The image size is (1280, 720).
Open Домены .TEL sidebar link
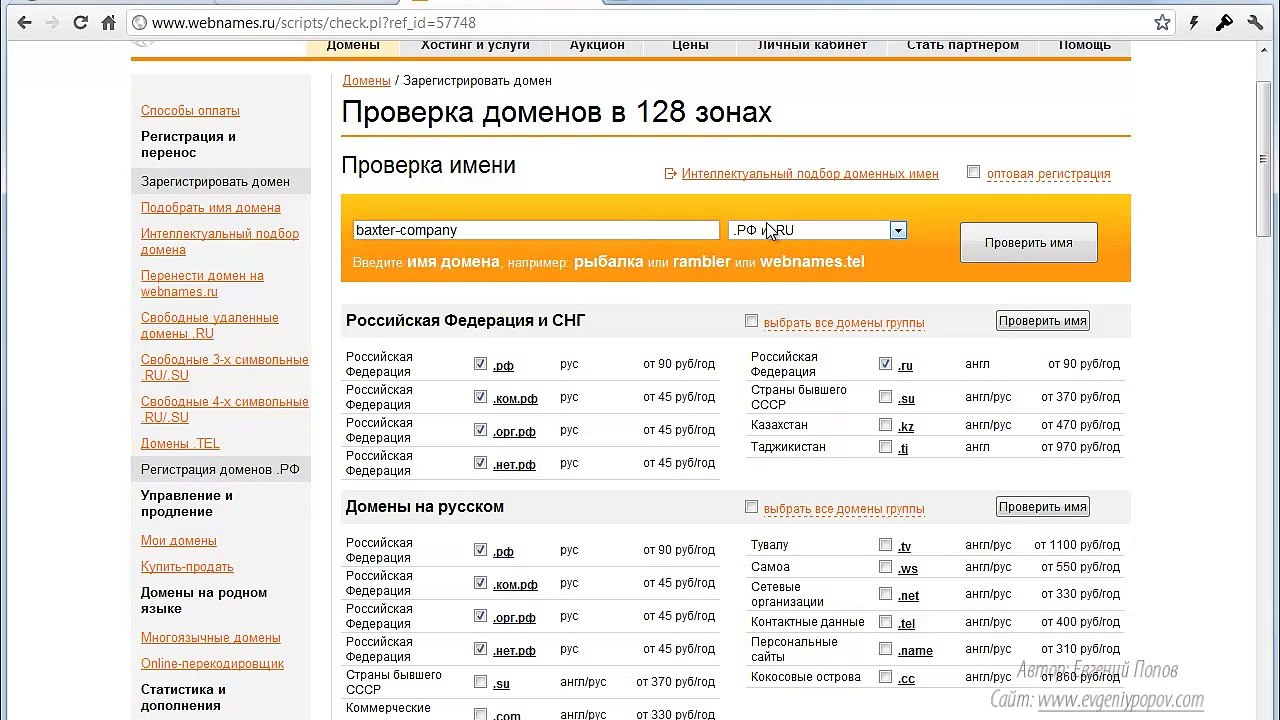pos(180,444)
